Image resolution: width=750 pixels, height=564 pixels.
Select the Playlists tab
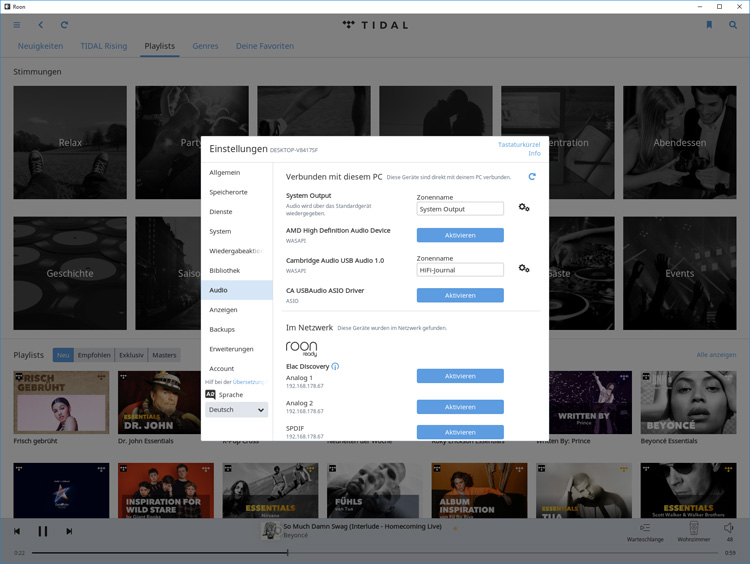coord(160,46)
